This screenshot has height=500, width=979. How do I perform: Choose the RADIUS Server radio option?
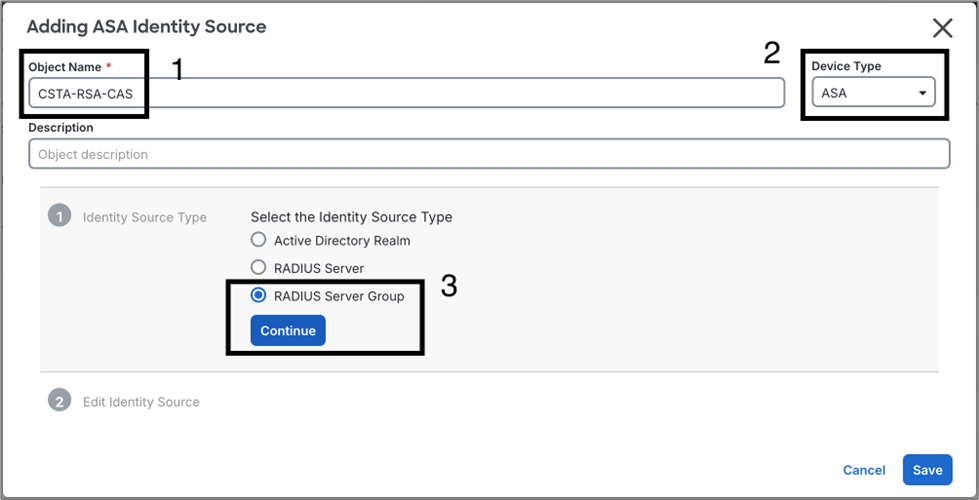pos(259,267)
